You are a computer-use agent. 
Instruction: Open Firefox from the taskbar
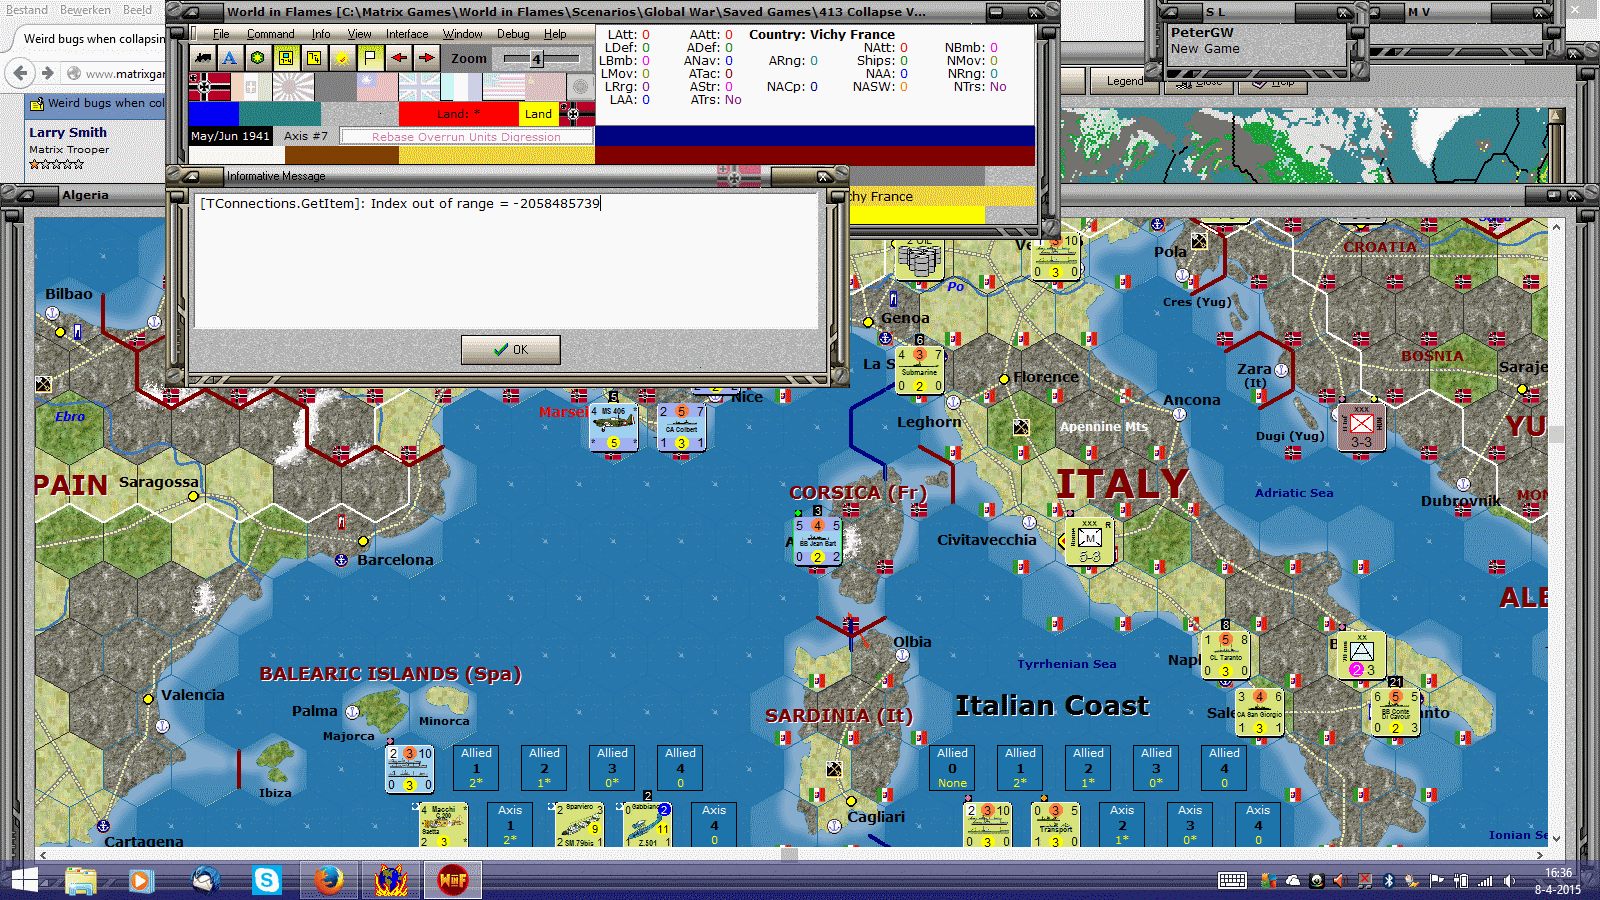point(328,881)
